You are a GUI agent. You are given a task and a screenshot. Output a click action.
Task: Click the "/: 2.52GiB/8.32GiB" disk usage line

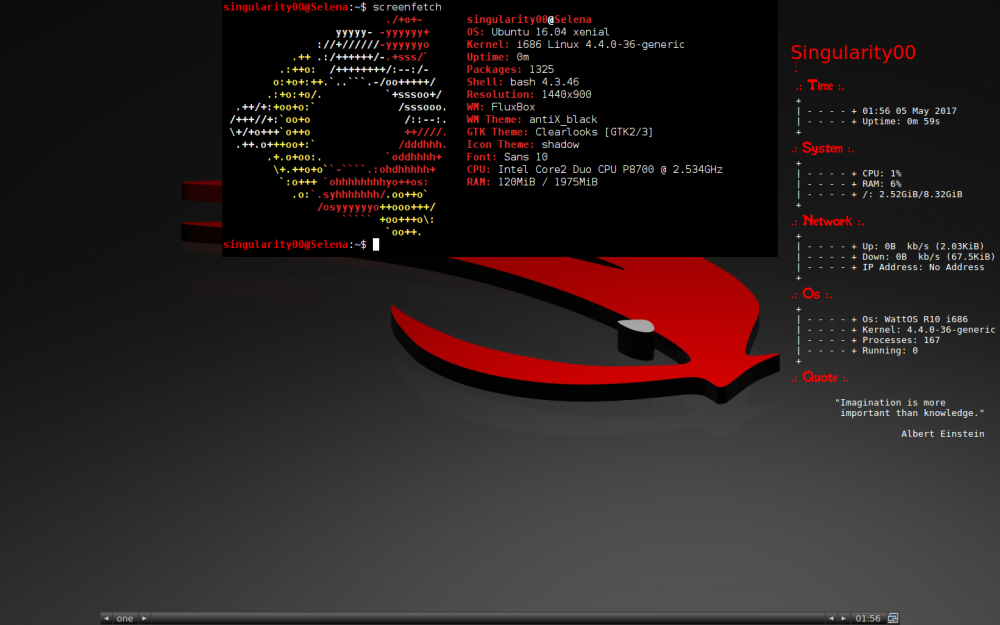pos(913,195)
